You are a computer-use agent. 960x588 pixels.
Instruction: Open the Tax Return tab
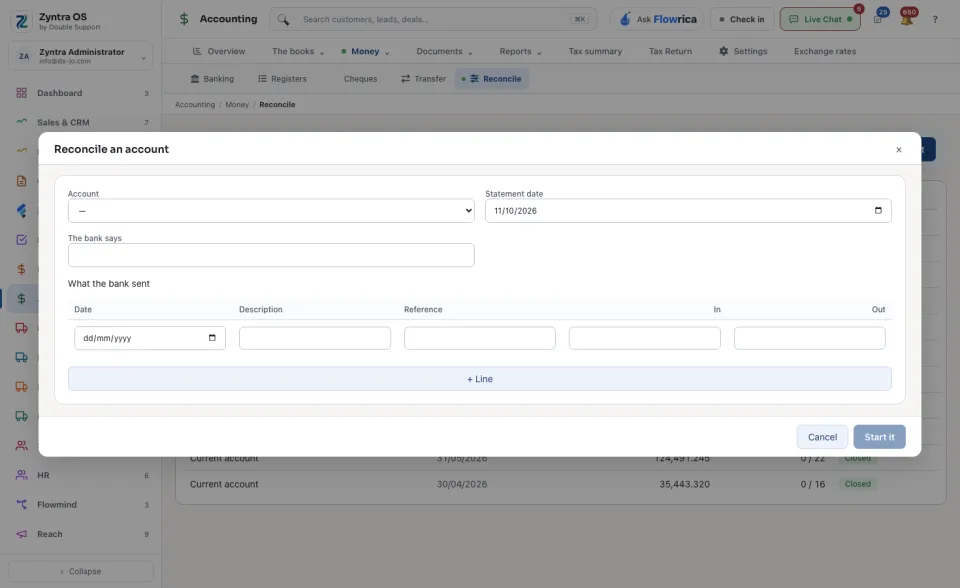(670, 51)
